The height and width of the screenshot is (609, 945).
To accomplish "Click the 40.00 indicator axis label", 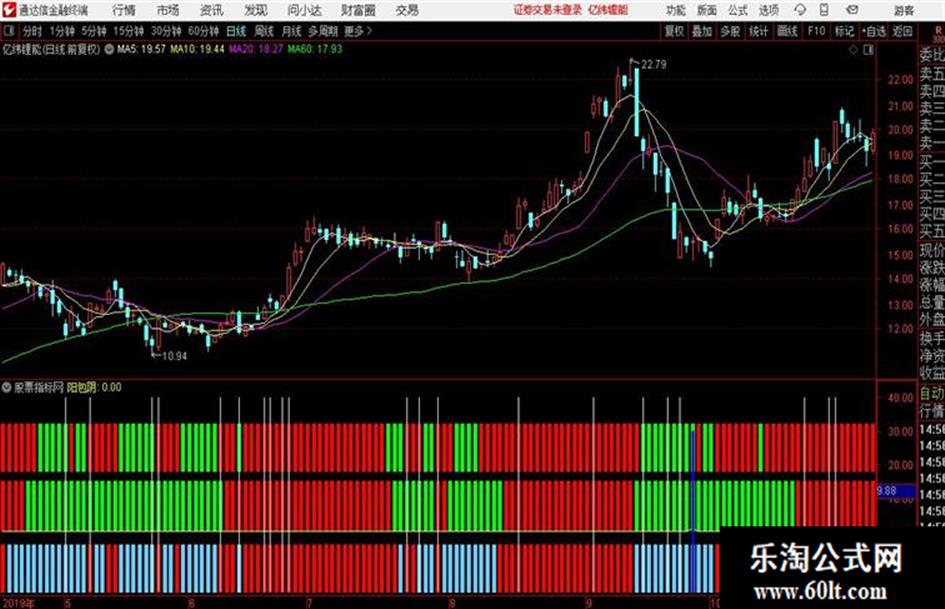I will pyautogui.click(x=900, y=397).
